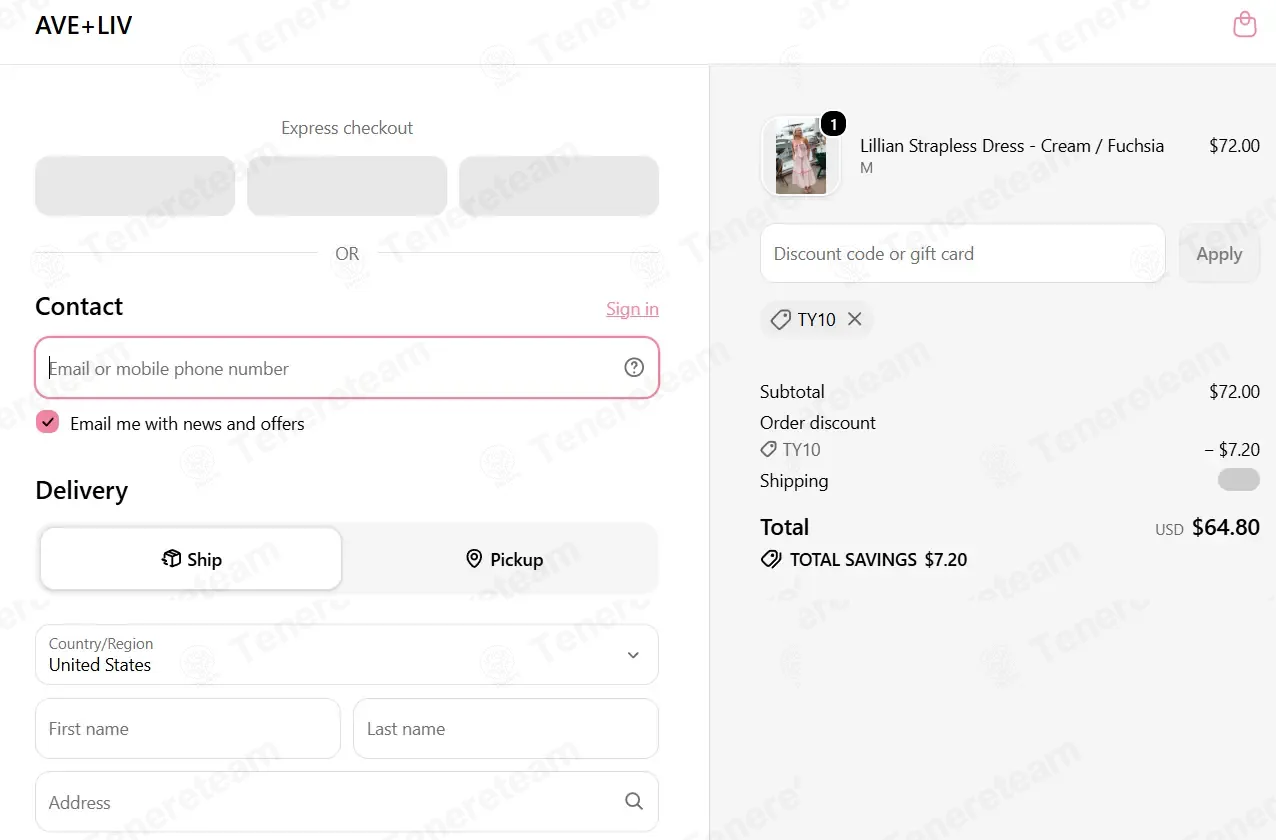Click the Sign in link
Viewport: 1276px width, 840px height.
coord(632,309)
